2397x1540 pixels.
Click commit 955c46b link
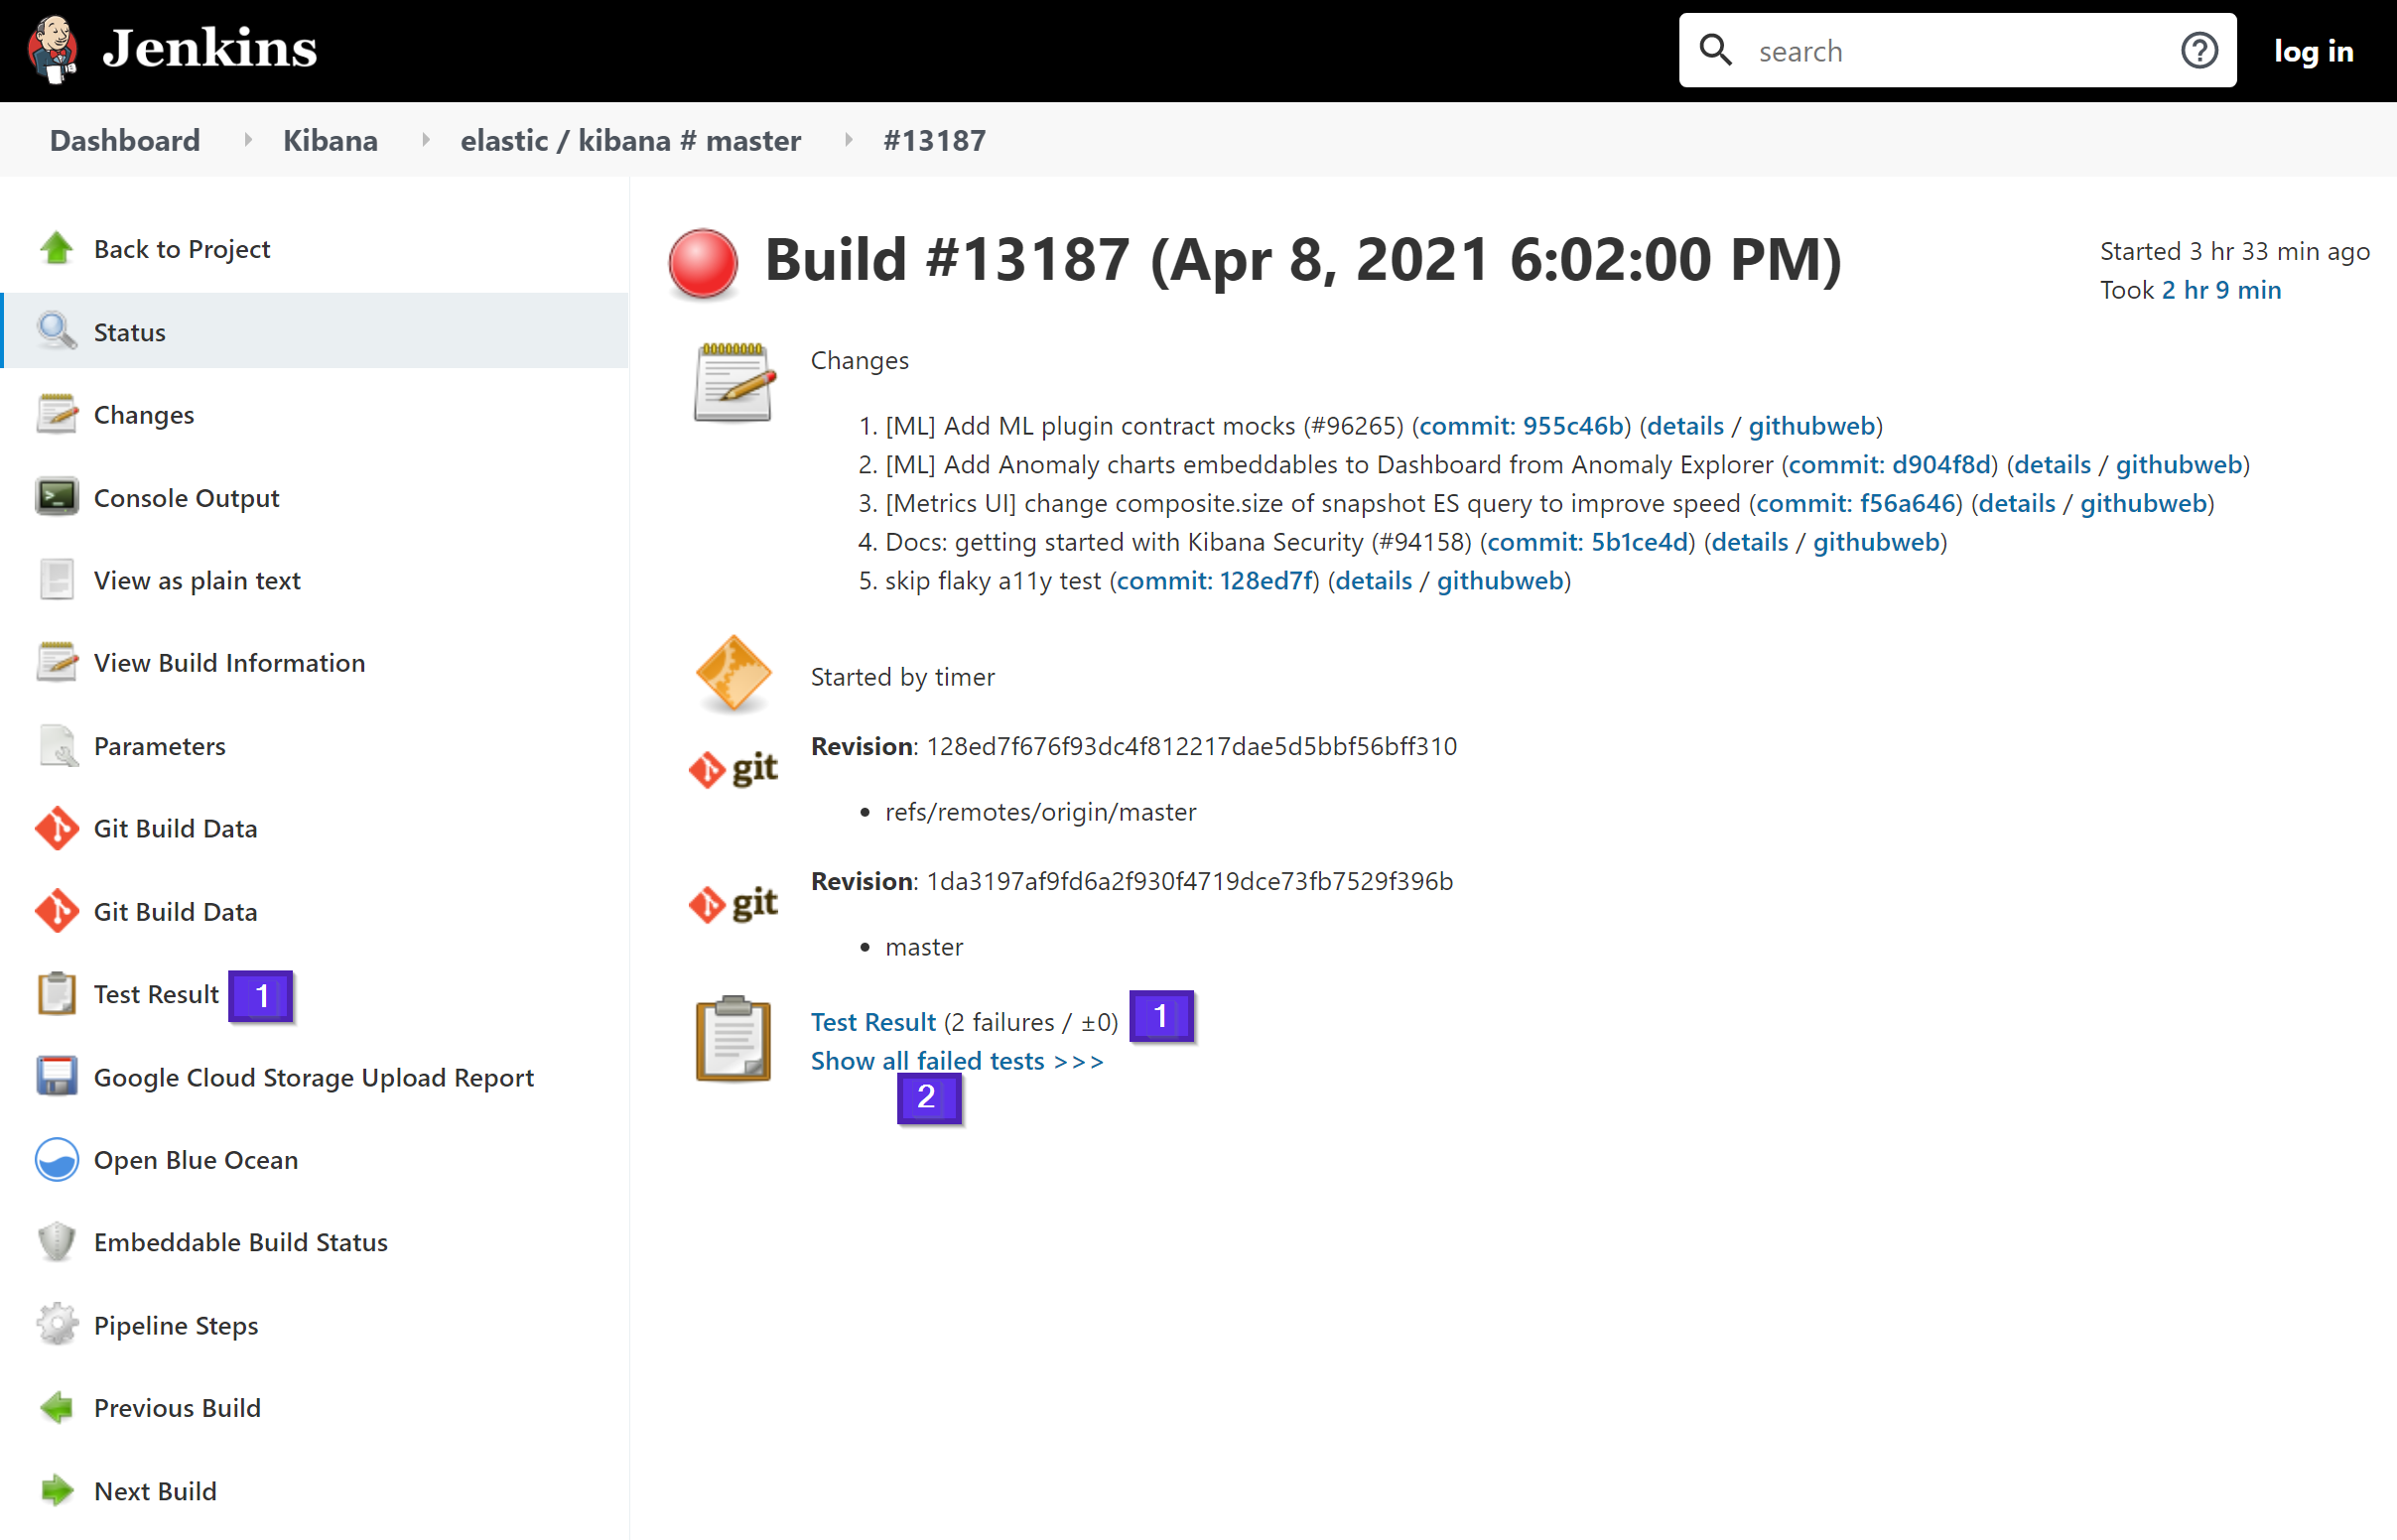(x=1520, y=425)
